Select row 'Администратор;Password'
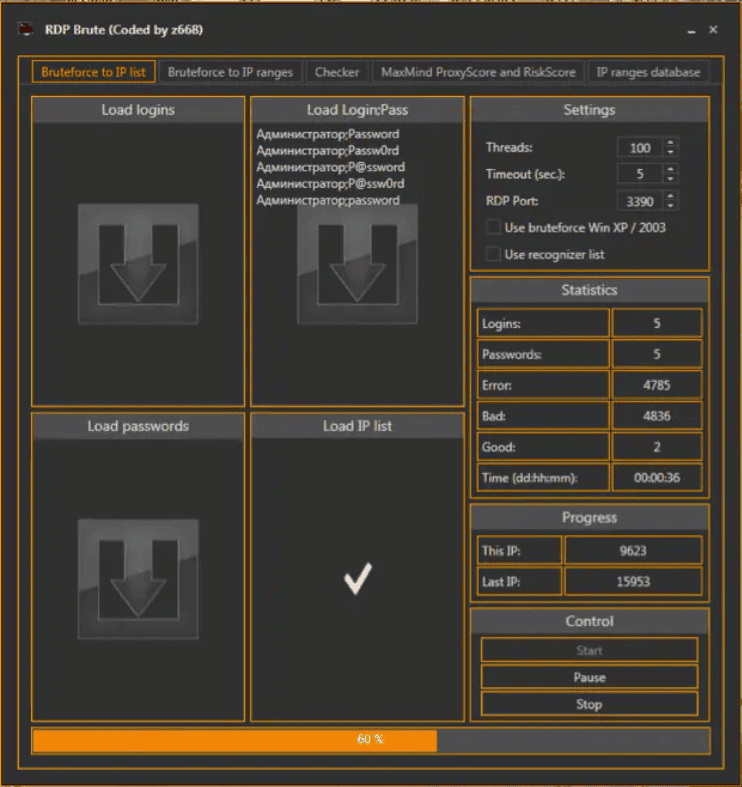 point(328,134)
